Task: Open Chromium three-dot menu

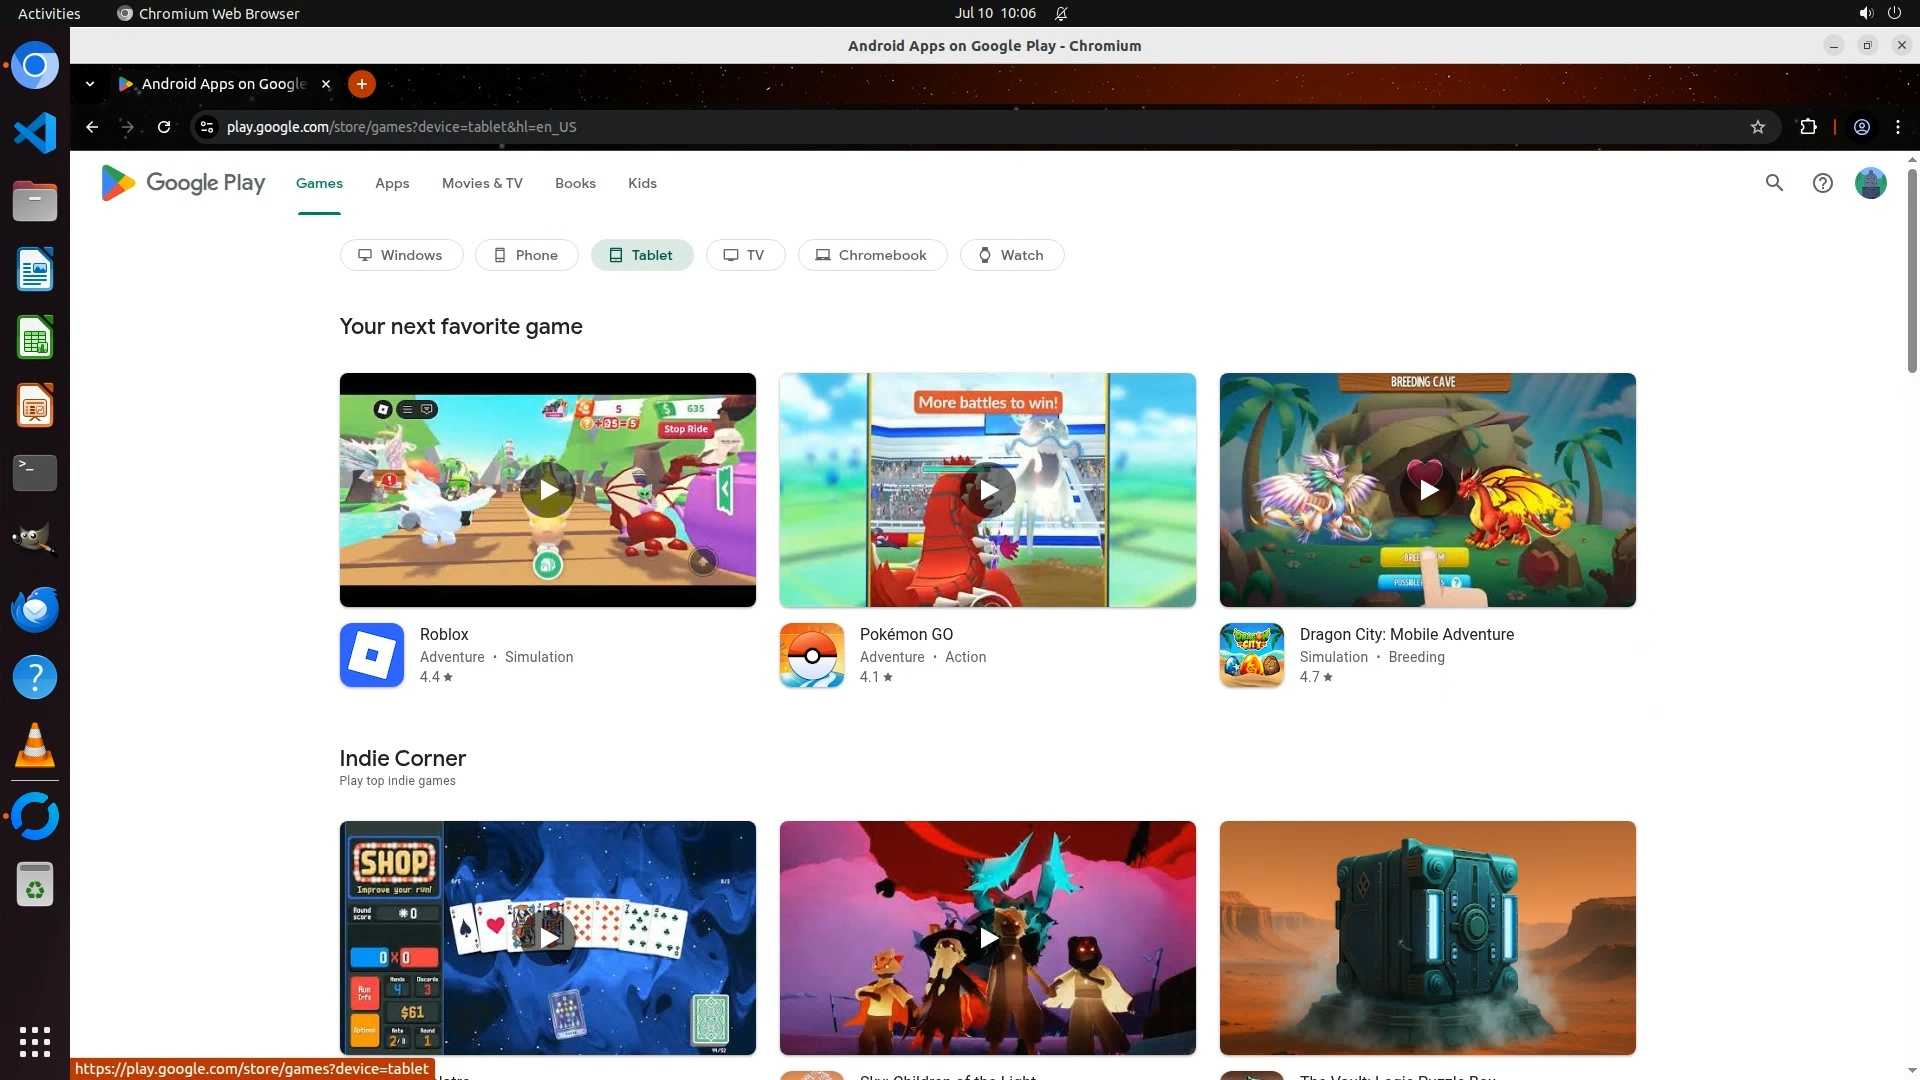Action: click(1897, 127)
